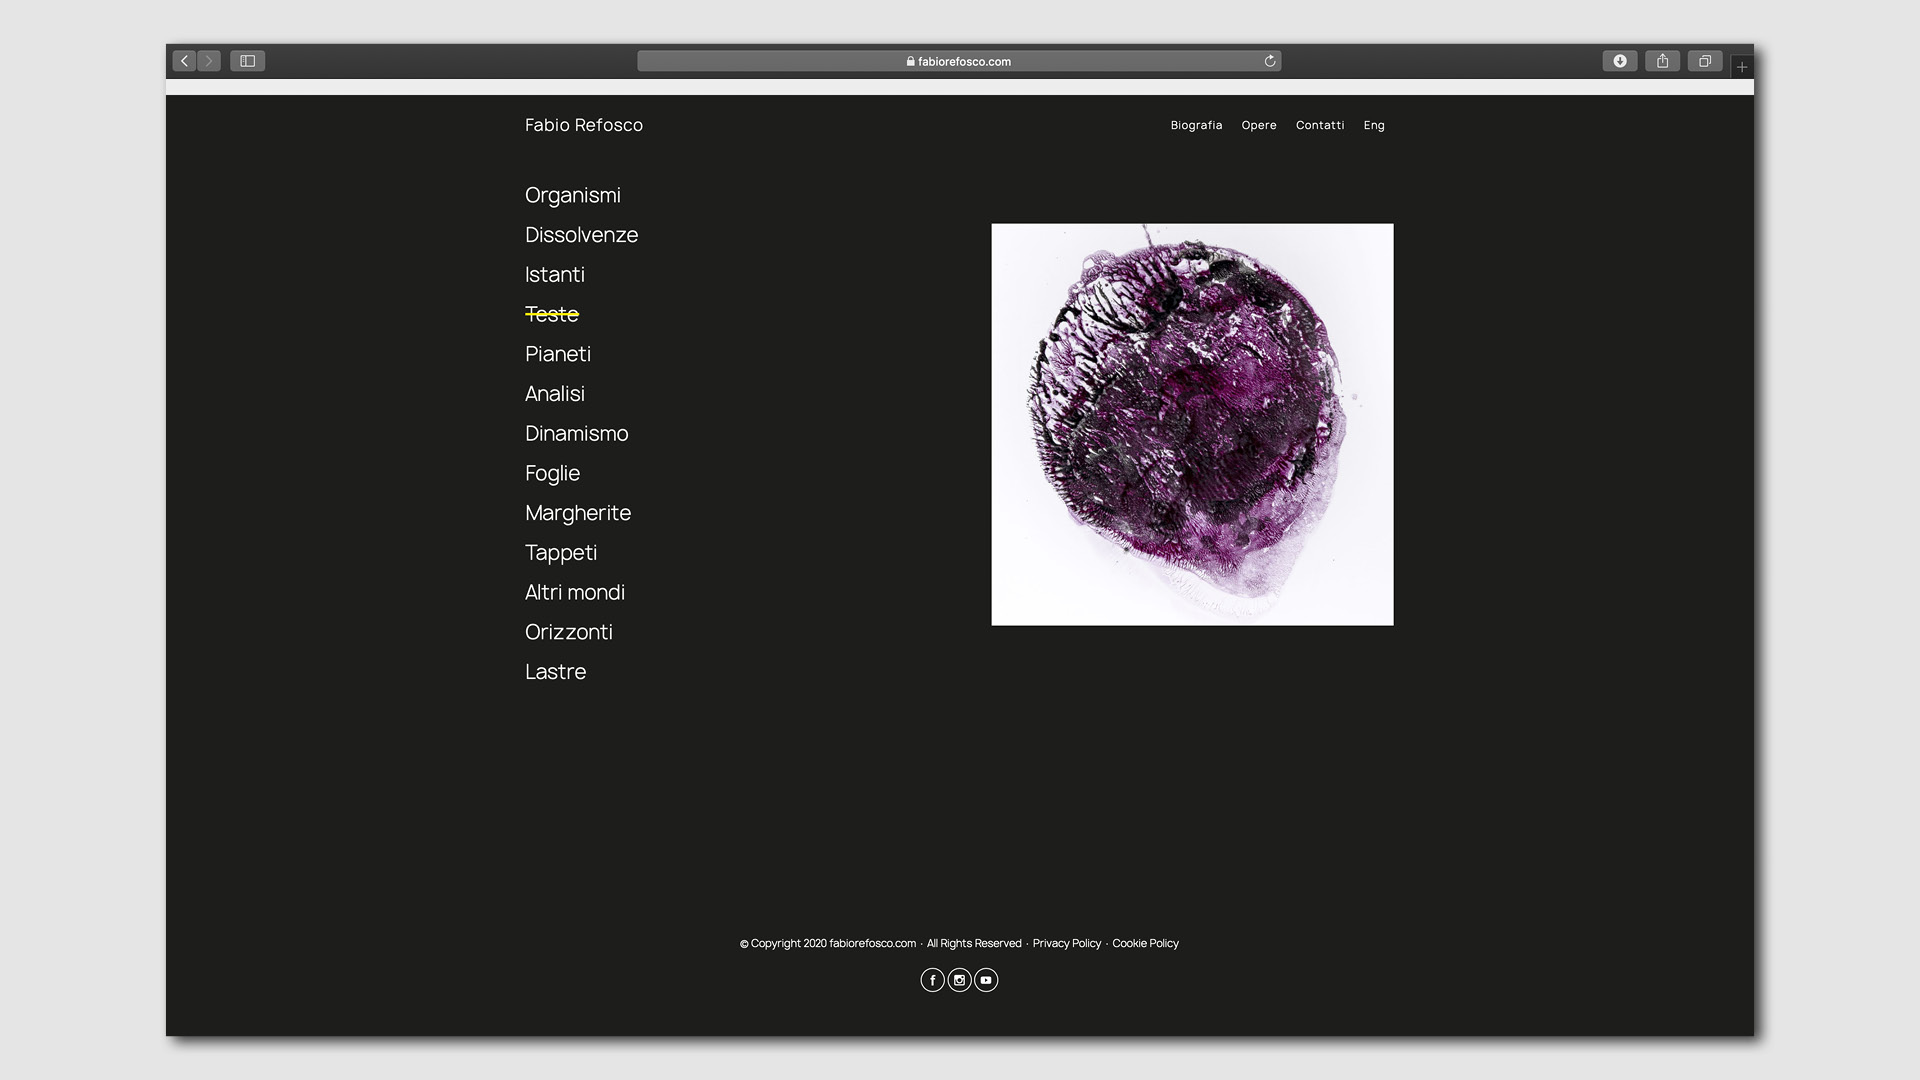Screen dimensions: 1920x1080
Task: Open the Analisi series
Action: point(555,394)
